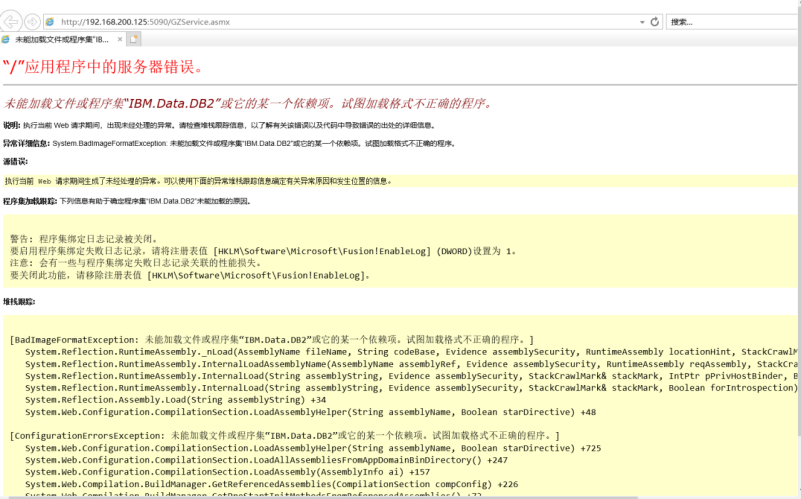Click the InternalLoadAssemblyName stack line

(x=411, y=364)
